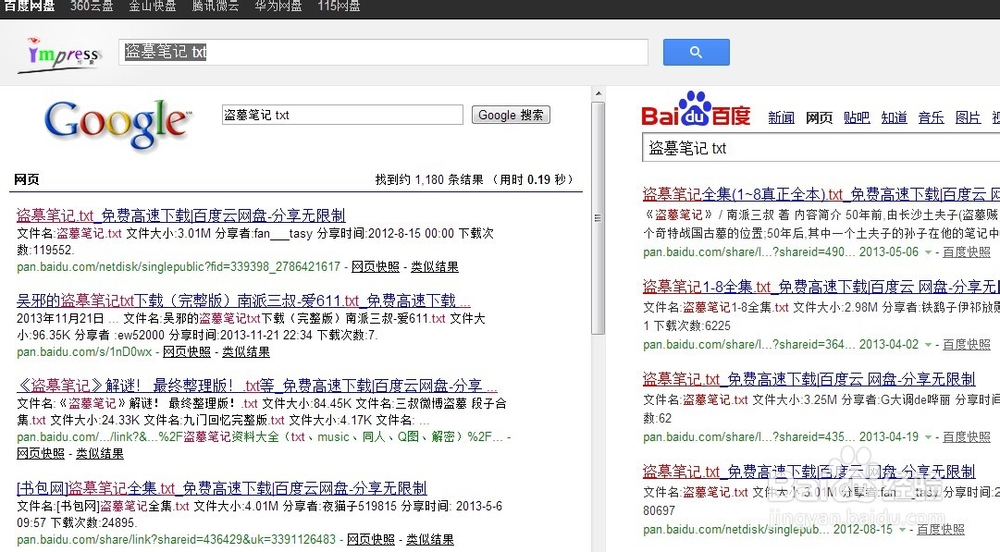Image resolution: width=1000 pixels, height=552 pixels.
Task: Click the Impress top search field
Action: 383,52
